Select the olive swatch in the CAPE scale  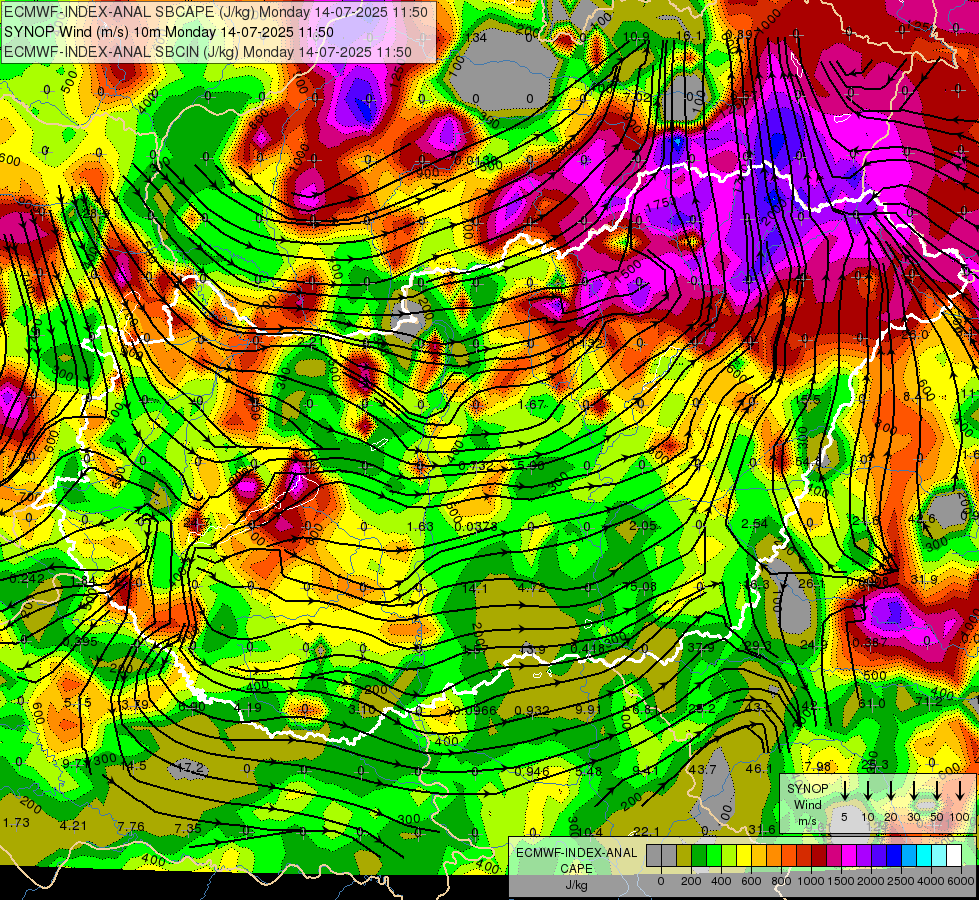684,856
